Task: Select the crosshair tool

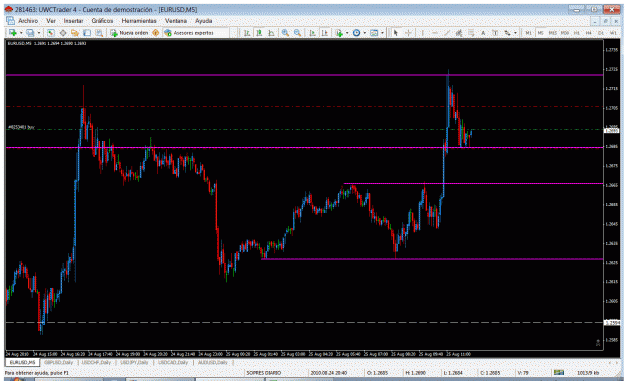Action: tap(409, 33)
